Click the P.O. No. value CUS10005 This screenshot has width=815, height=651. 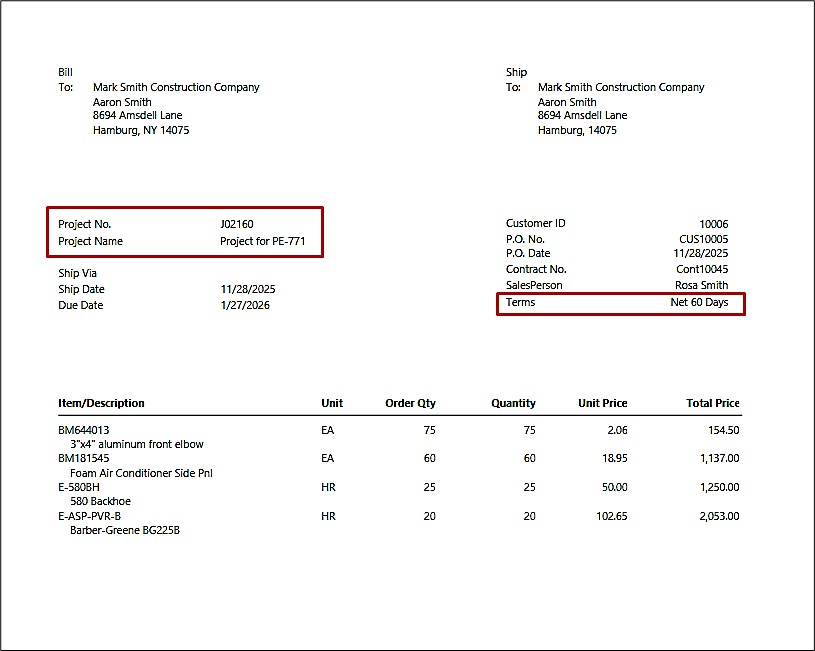(x=703, y=239)
